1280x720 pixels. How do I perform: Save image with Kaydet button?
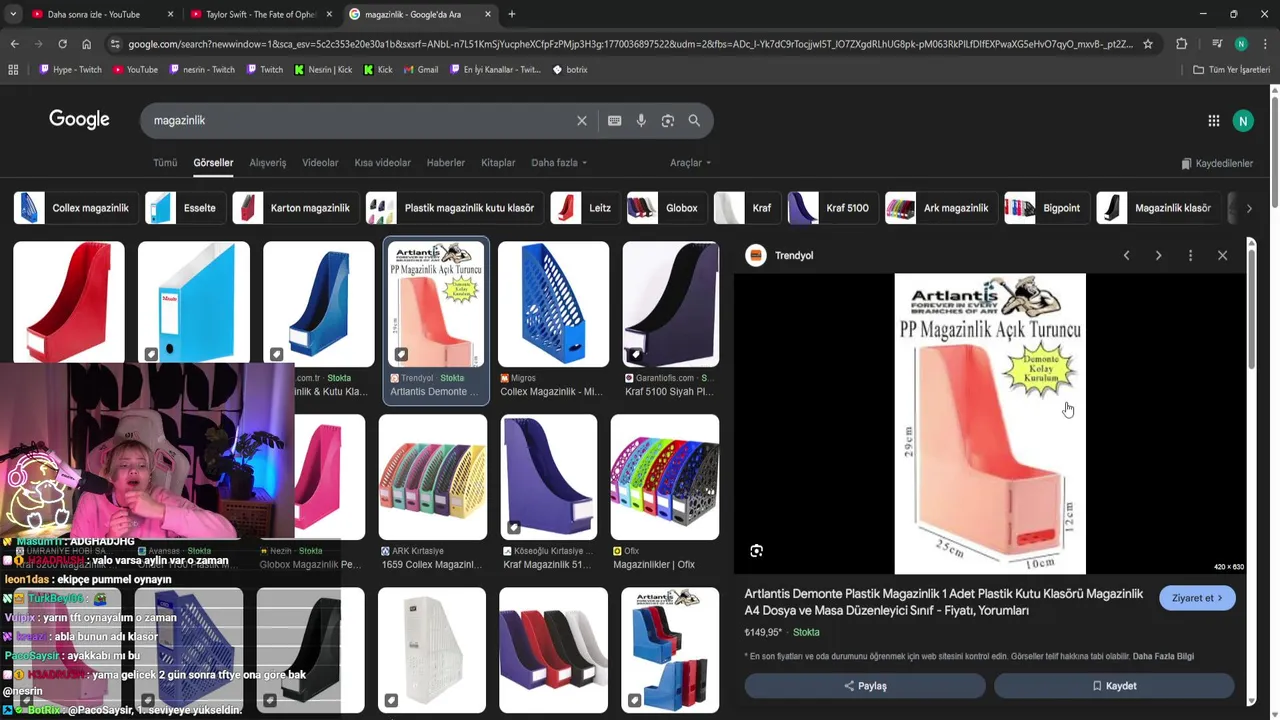pyautogui.click(x=1114, y=686)
